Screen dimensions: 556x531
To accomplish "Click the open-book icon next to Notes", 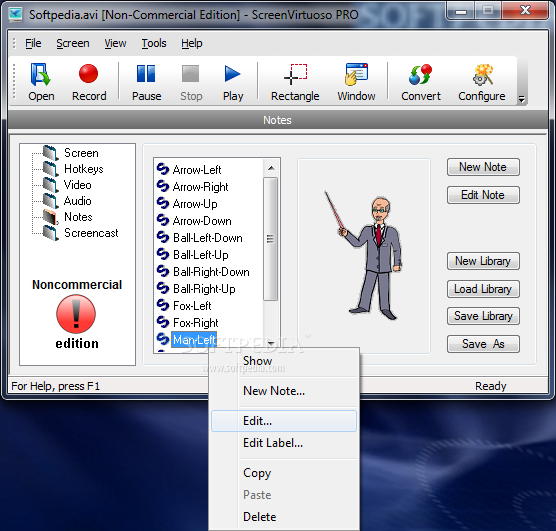I will click(51, 217).
